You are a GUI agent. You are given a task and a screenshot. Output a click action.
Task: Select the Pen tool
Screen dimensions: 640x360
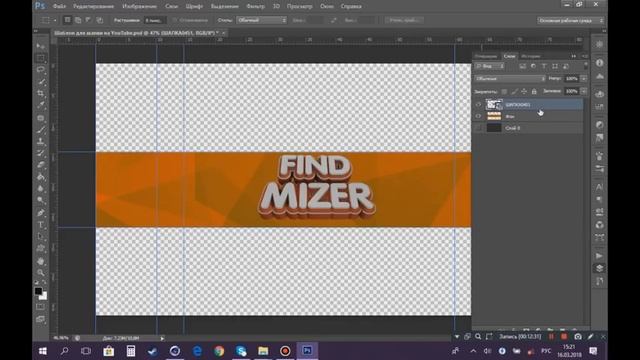click(x=40, y=213)
